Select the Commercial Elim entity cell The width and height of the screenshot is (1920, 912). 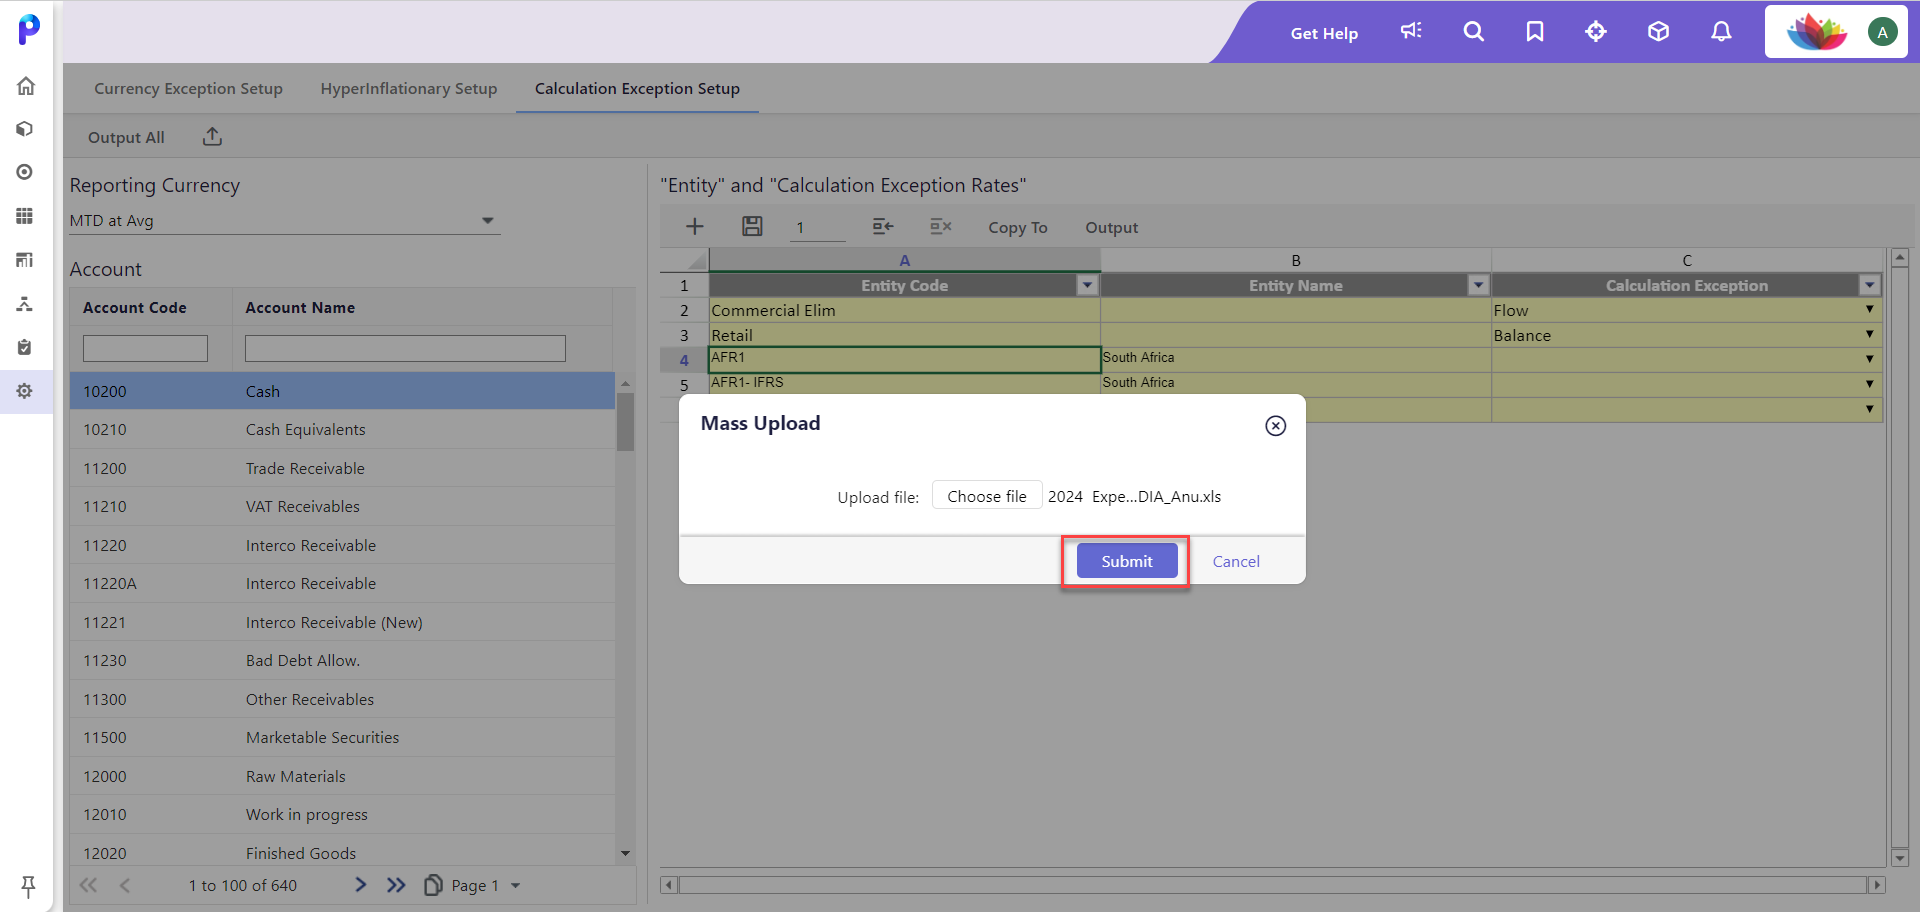[904, 310]
